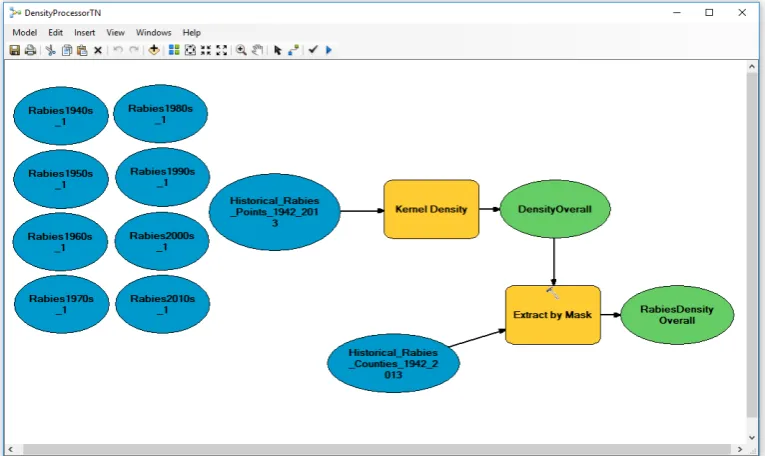
Task: Click the horizontal scrollbar right arrow
Action: pyautogui.click(x=740, y=449)
